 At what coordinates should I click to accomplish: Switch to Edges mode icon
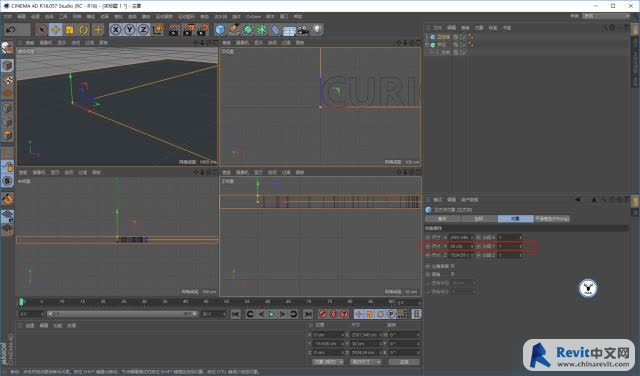coord(7,122)
